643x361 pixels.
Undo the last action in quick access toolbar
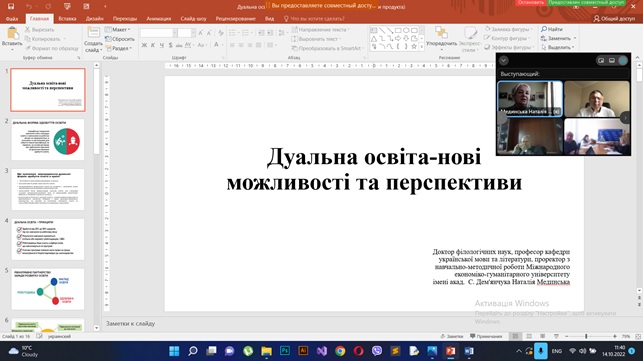[29, 6]
